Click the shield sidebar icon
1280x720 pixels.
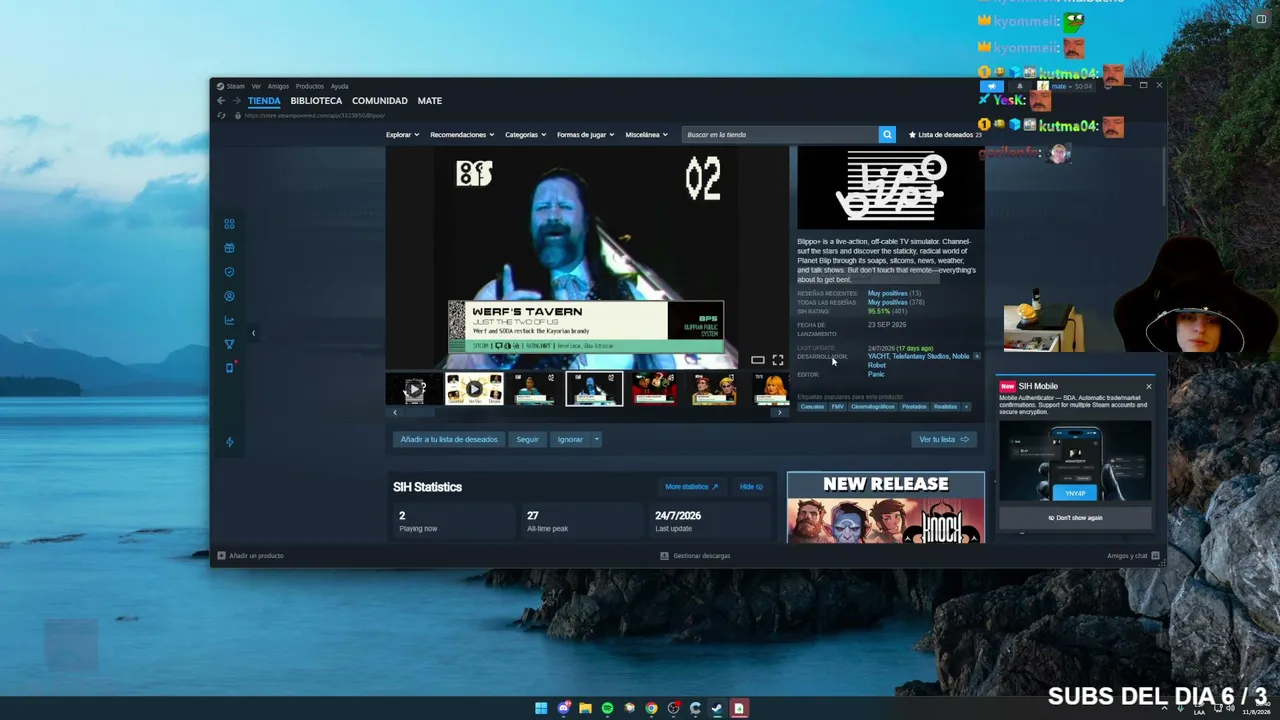[x=229, y=272]
